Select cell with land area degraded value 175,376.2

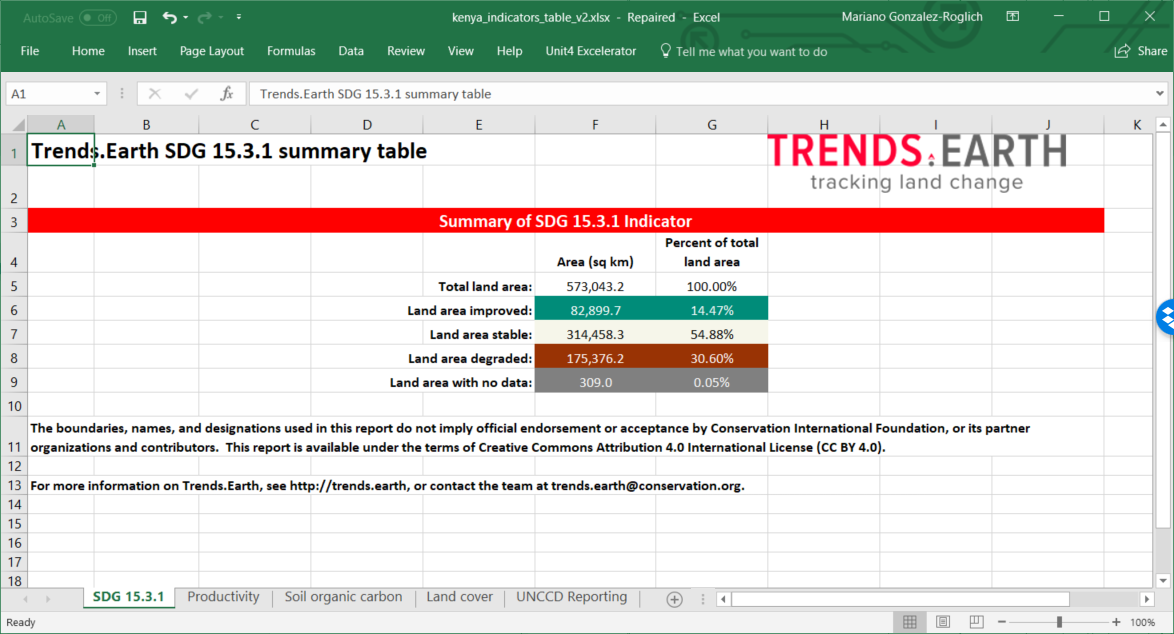595,358
